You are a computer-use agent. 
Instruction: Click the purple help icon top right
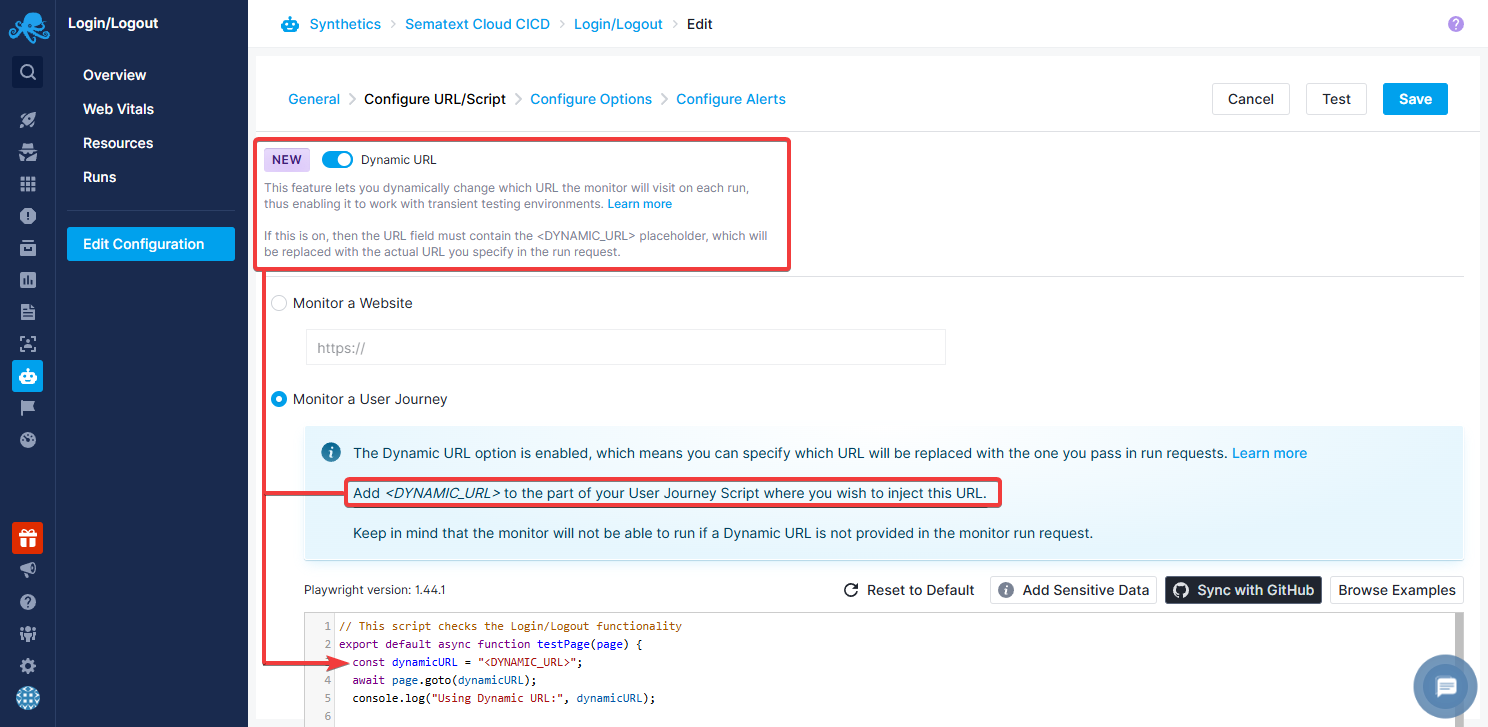[1456, 24]
